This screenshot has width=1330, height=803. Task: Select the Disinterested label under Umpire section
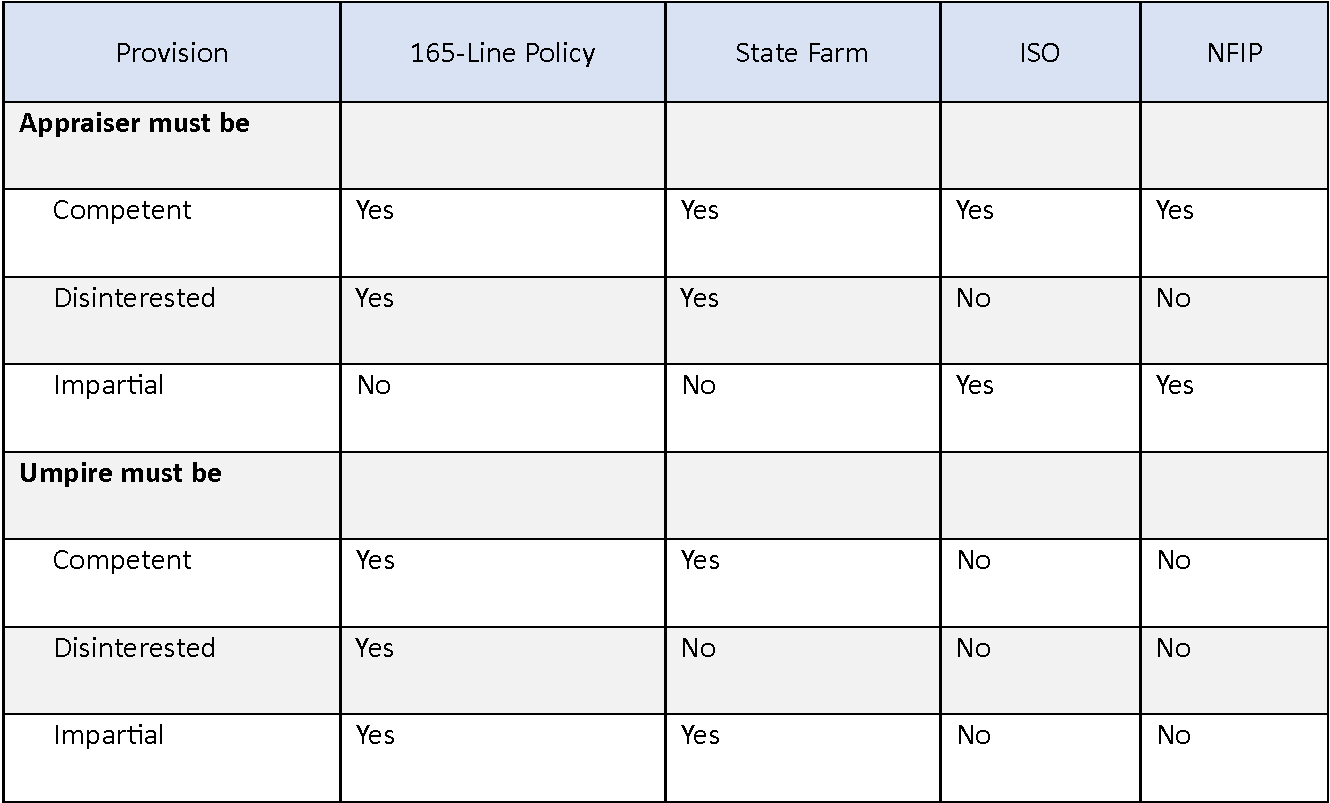point(134,648)
